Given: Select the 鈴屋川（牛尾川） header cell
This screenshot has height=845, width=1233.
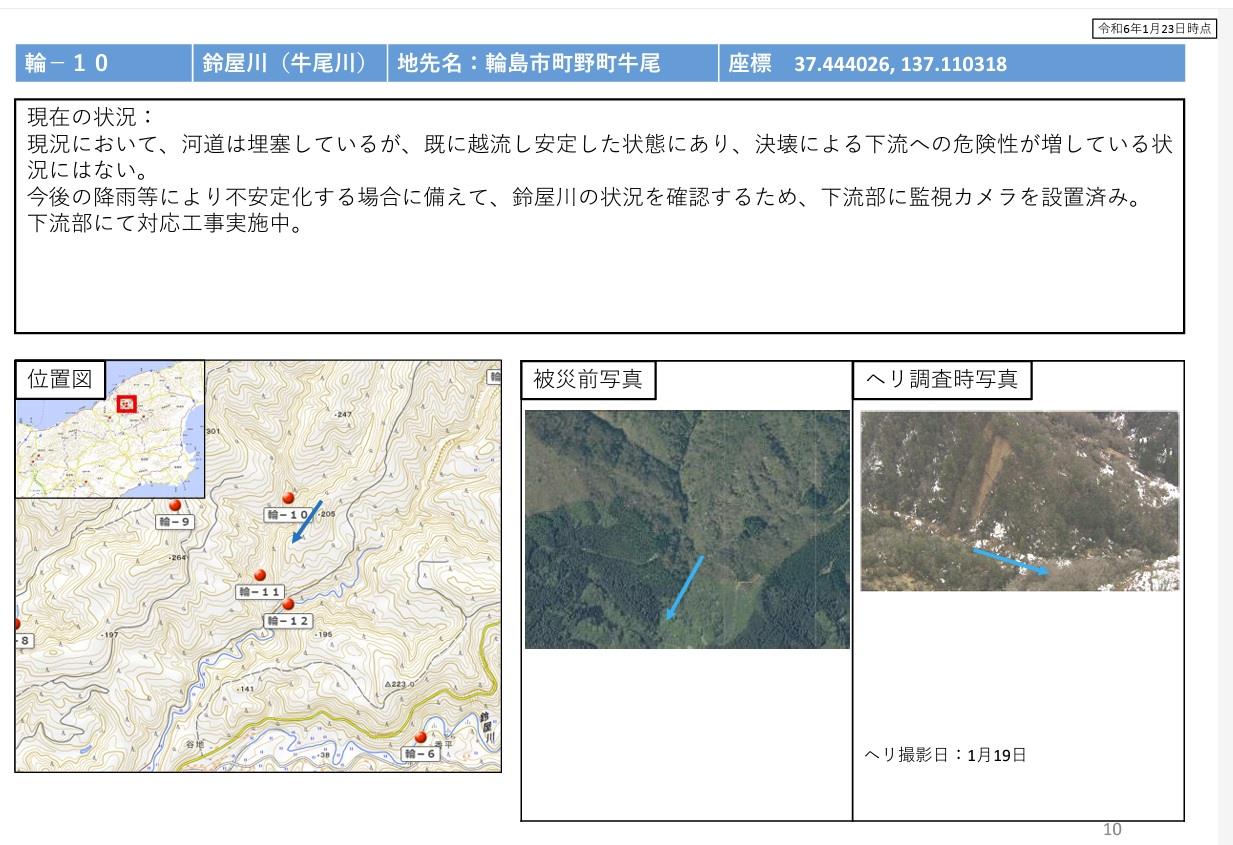Looking at the screenshot, I should point(289,64).
